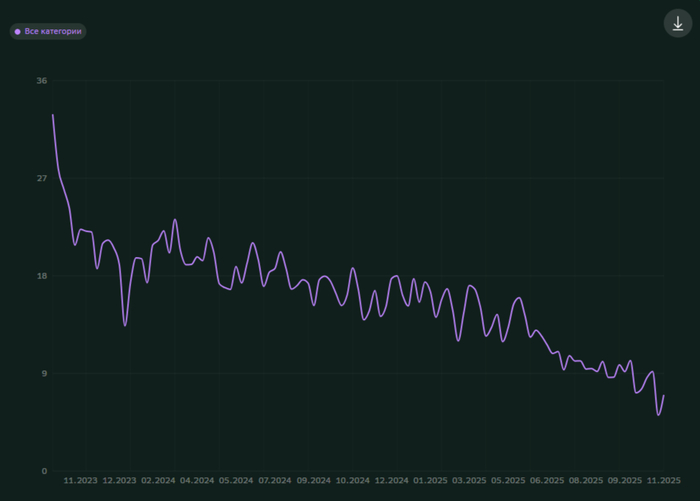
Task: Click the 08.2025 x-axis label
Action: pyautogui.click(x=586, y=480)
